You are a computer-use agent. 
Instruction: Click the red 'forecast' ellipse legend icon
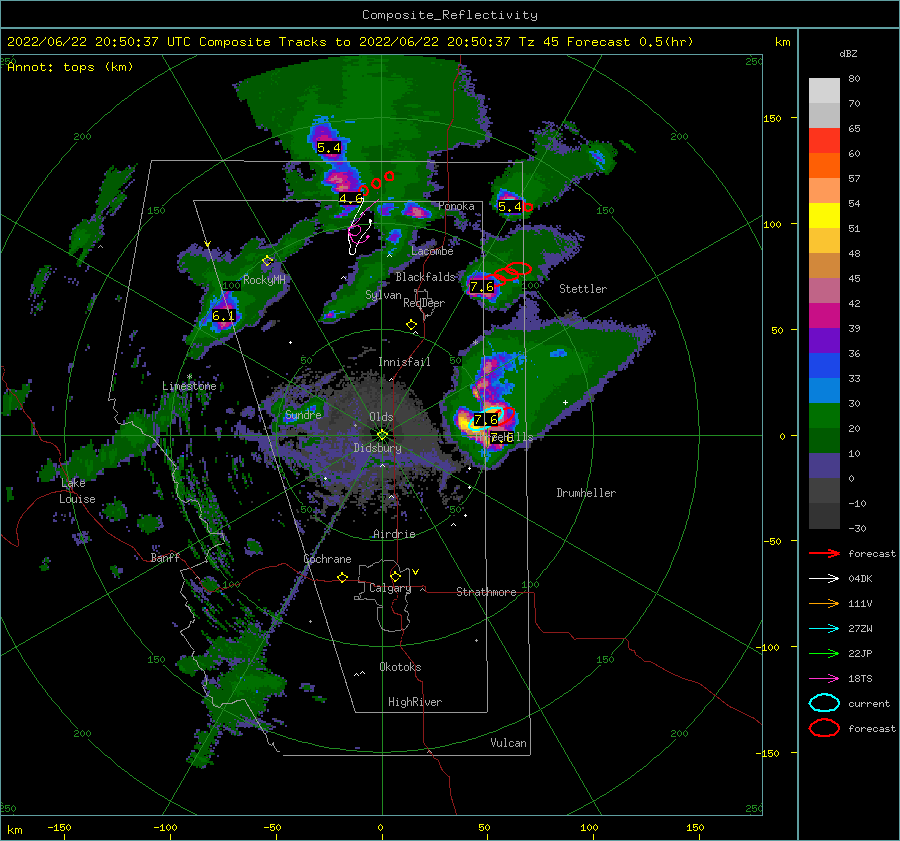coord(824,728)
